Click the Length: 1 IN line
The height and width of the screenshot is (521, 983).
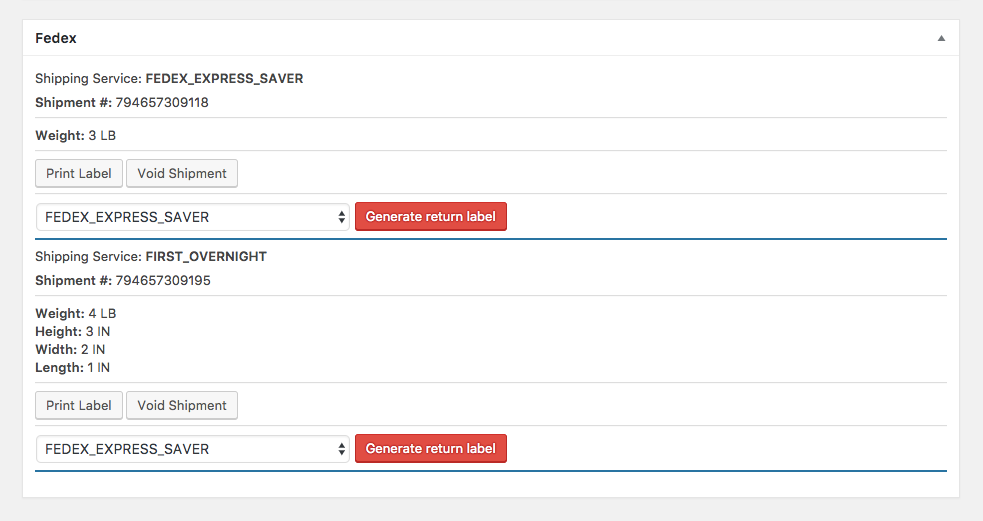point(73,368)
